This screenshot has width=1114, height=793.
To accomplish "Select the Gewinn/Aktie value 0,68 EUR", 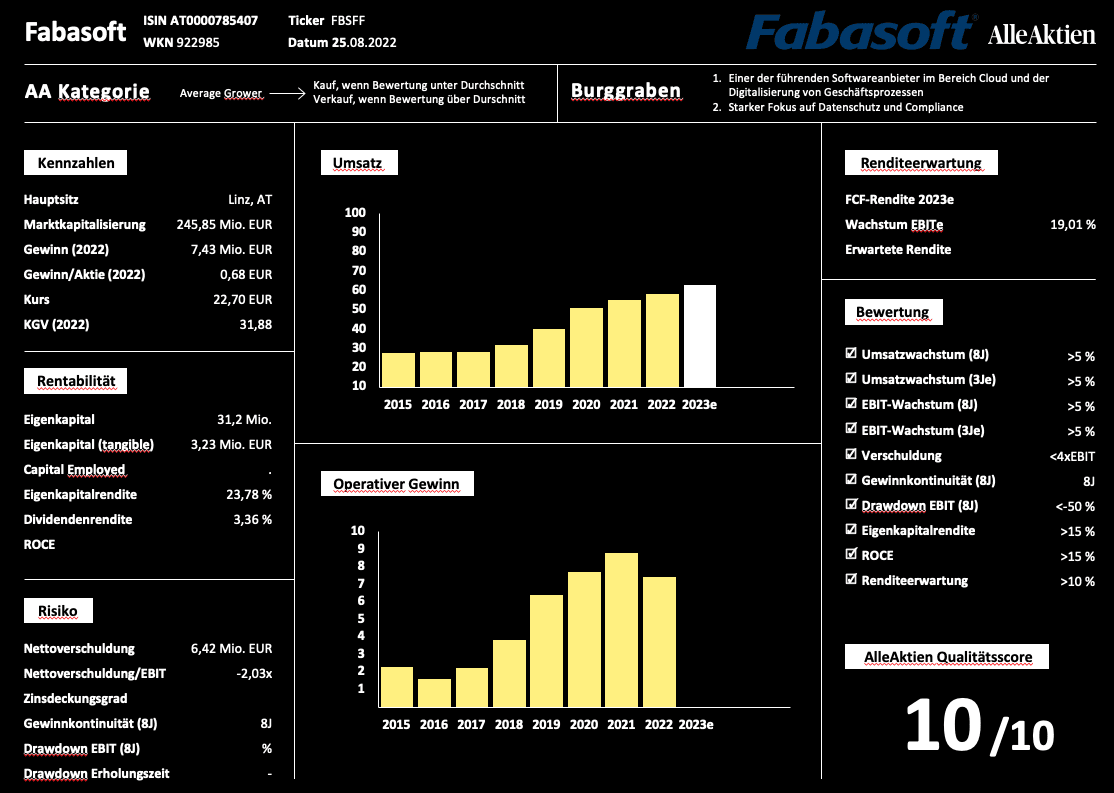I will (246, 274).
